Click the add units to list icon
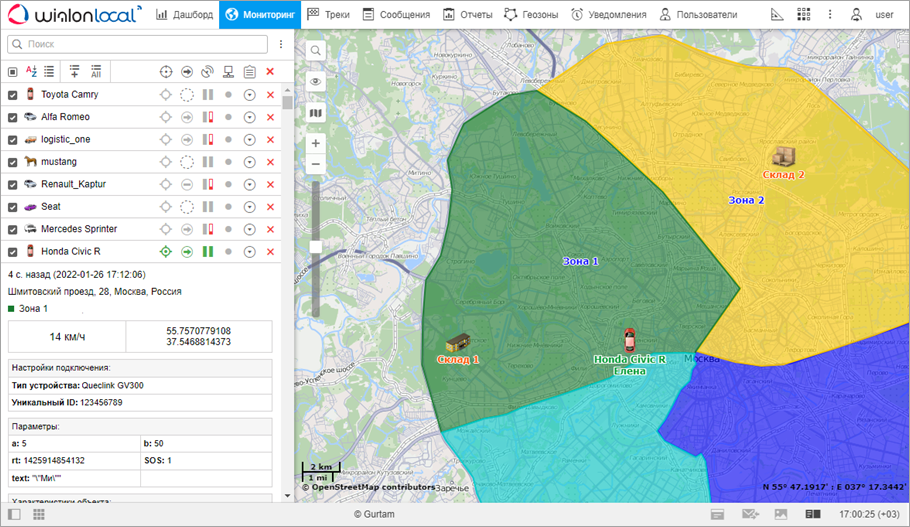This screenshot has height=527, width=910. tap(75, 72)
